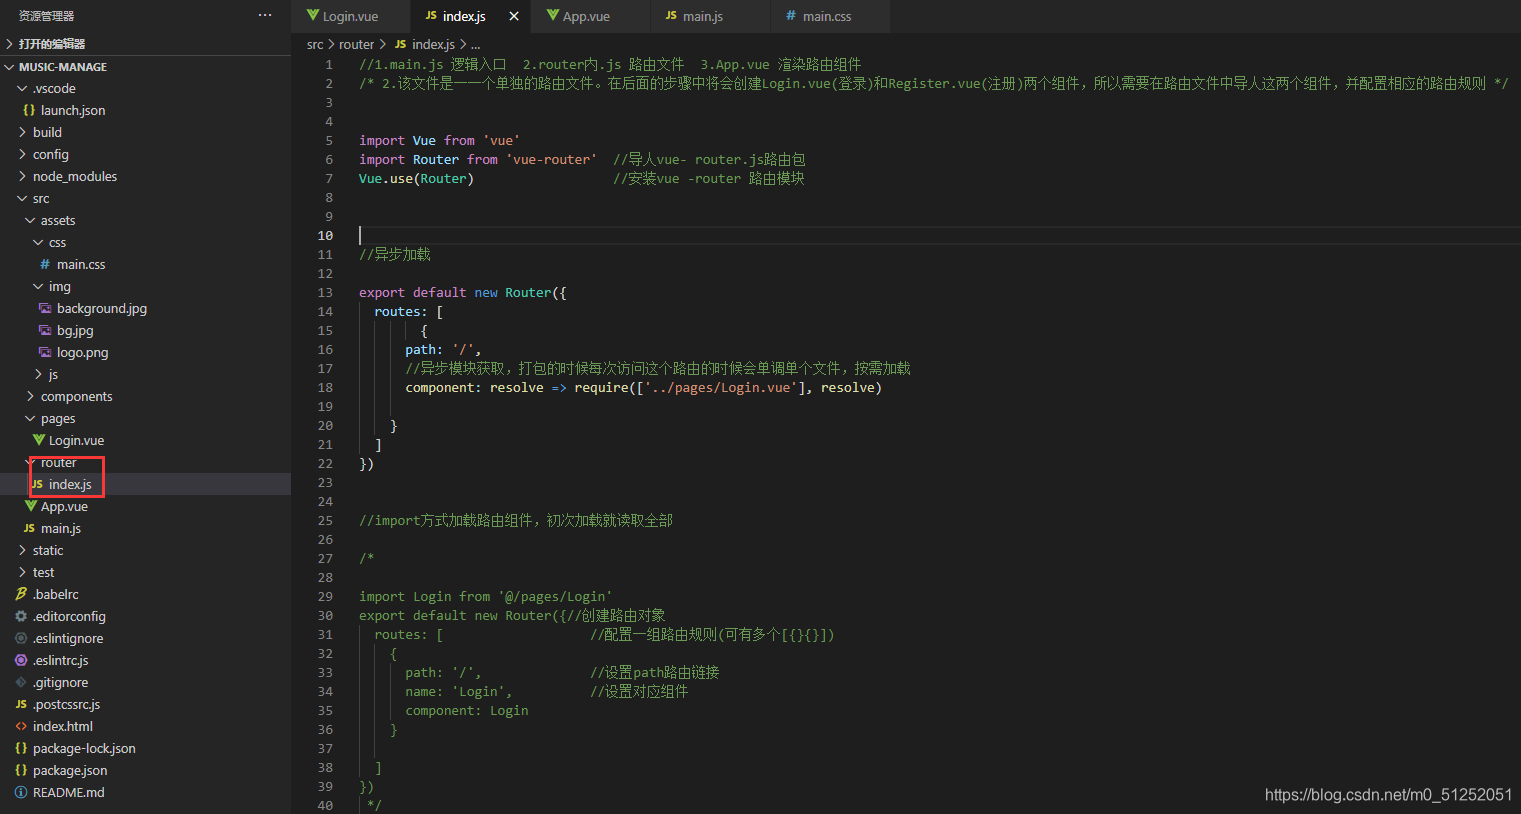This screenshot has width=1521, height=814.
Task: Click the braces icon beside launch.json
Action: (x=29, y=110)
